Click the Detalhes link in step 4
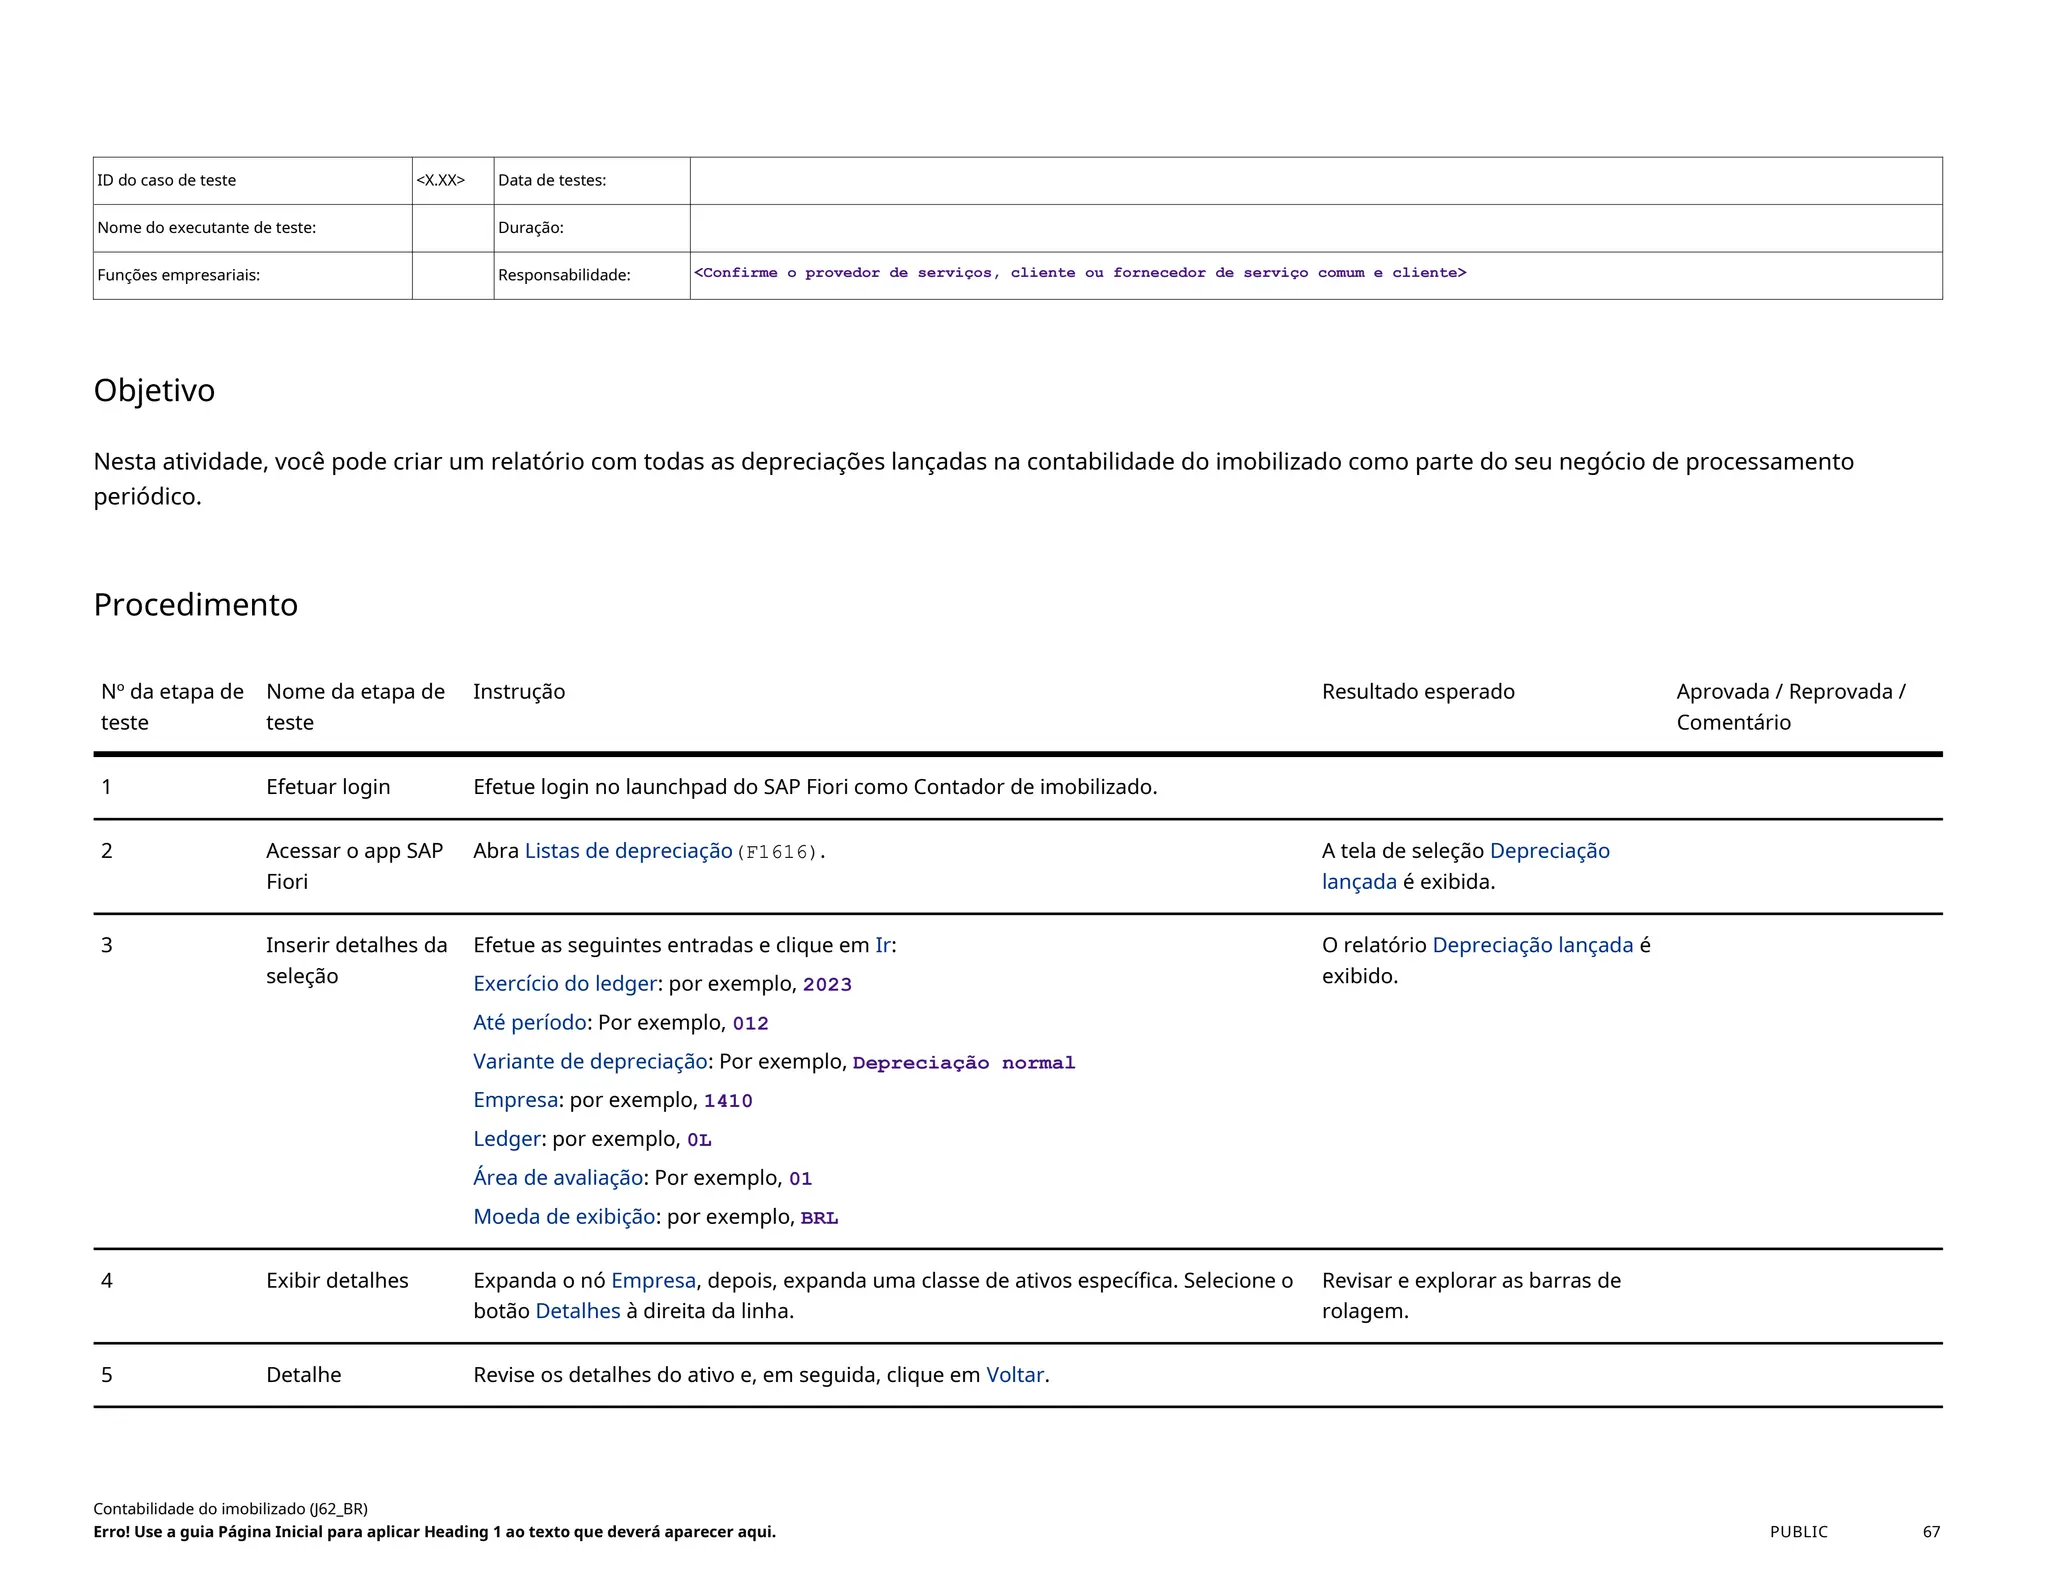Screen dimensions: 2048x1582 tap(577, 1311)
